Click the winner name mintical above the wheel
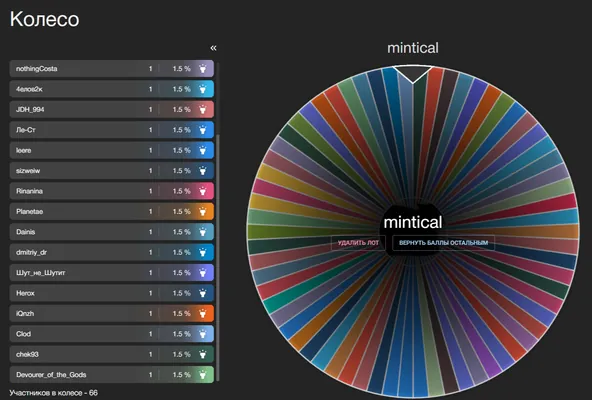Image resolution: width=592 pixels, height=400 pixels. tap(413, 48)
